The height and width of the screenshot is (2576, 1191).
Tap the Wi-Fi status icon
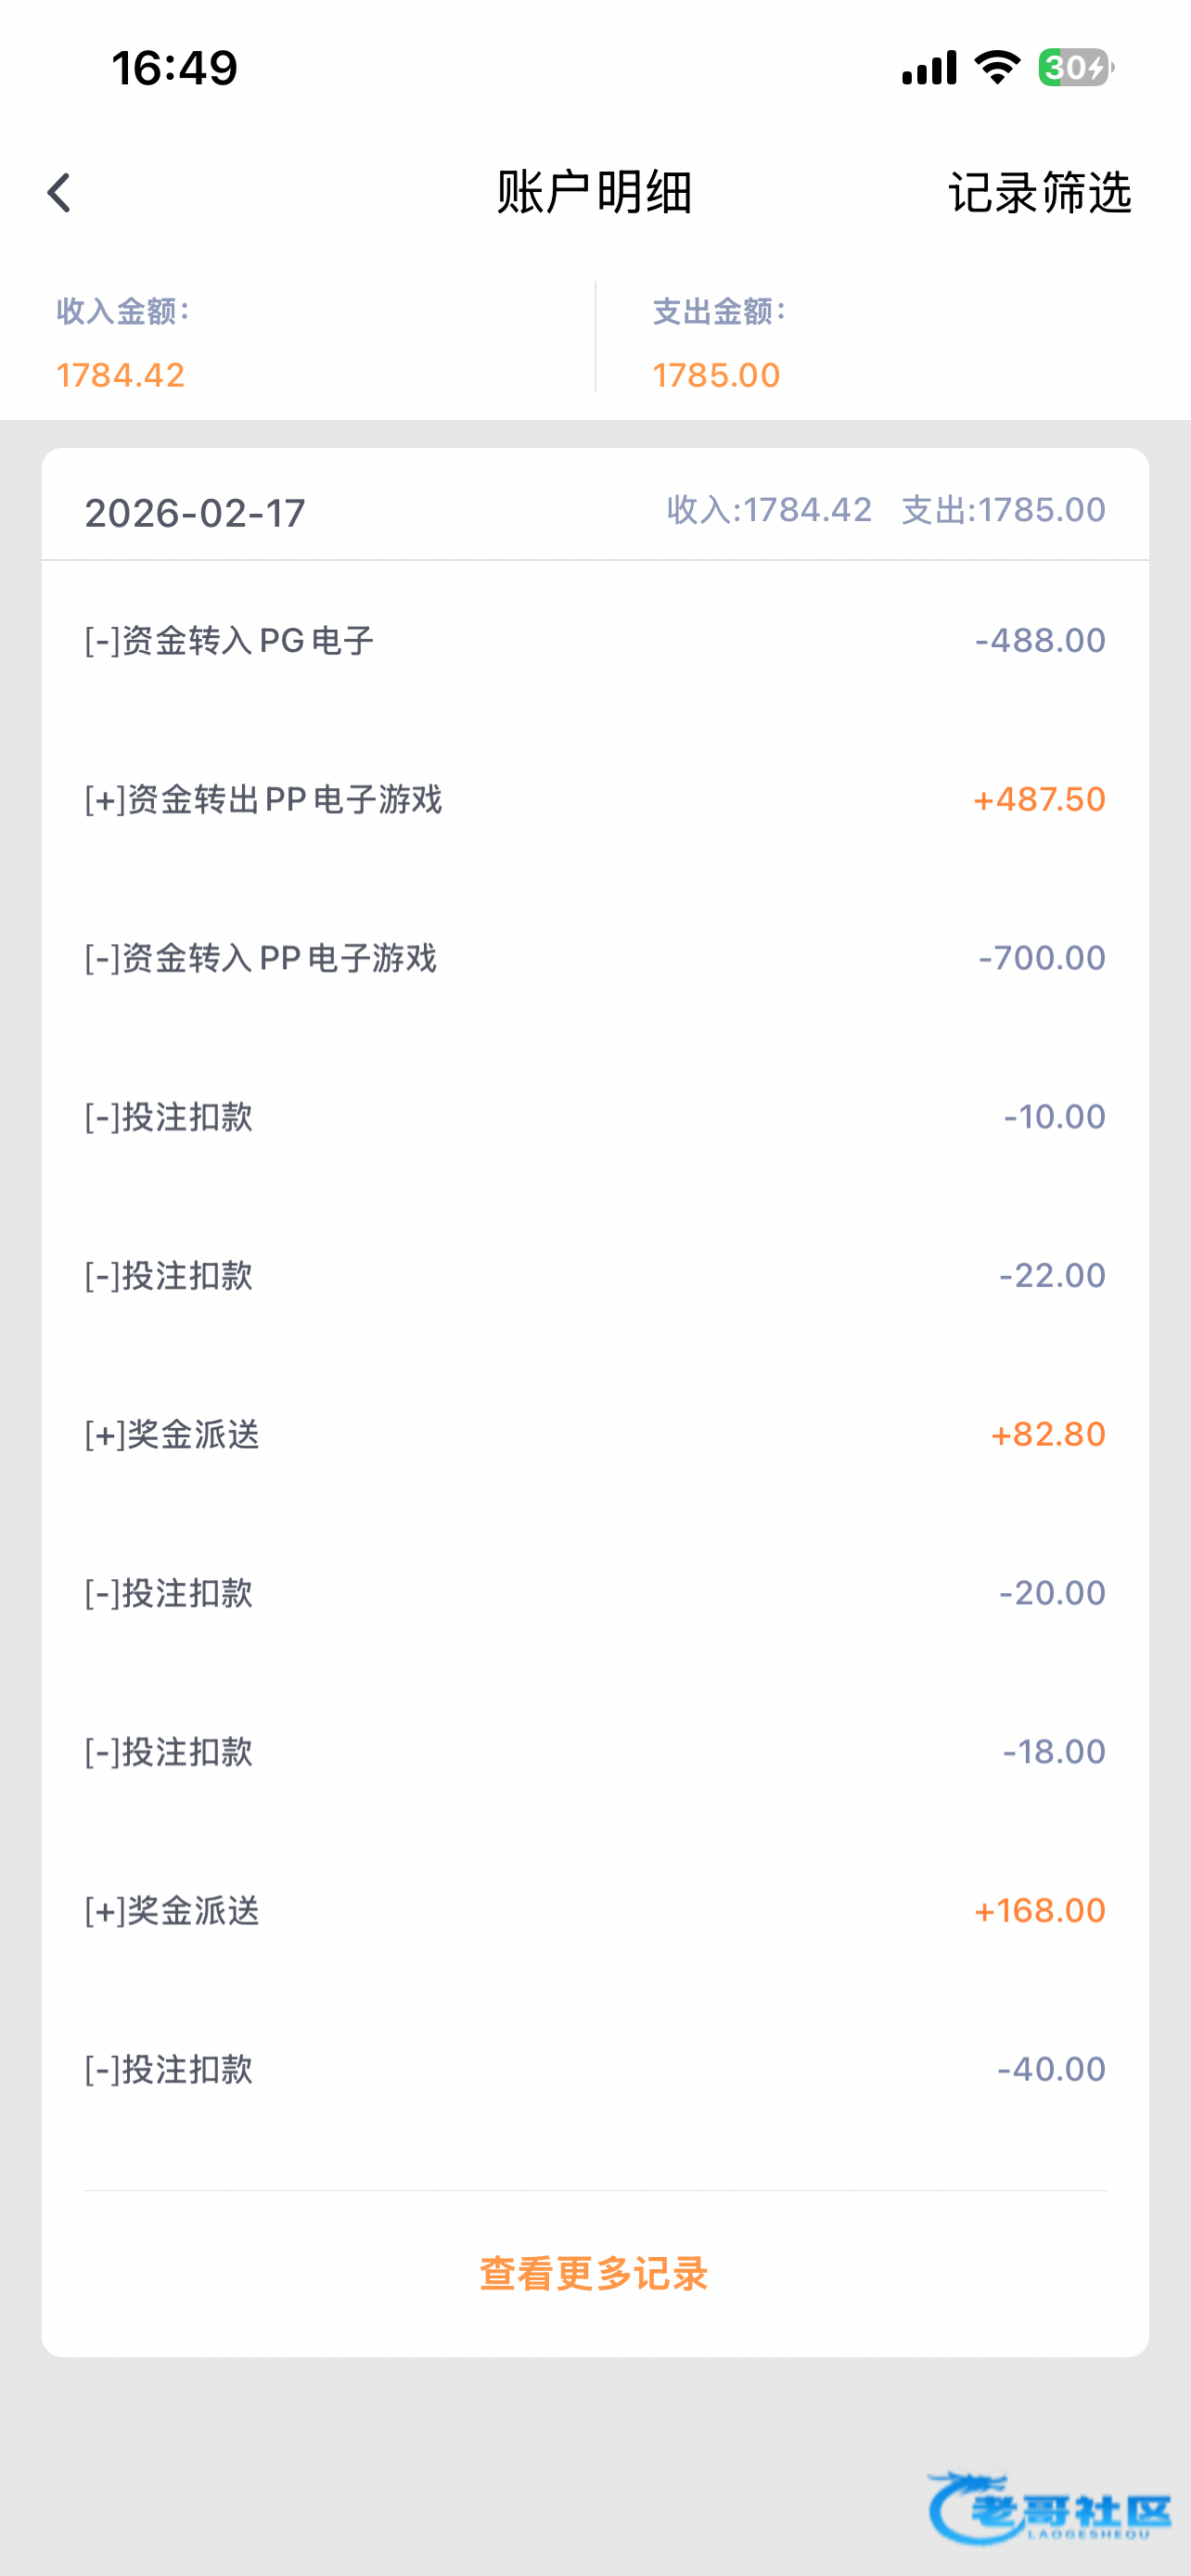pyautogui.click(x=996, y=68)
